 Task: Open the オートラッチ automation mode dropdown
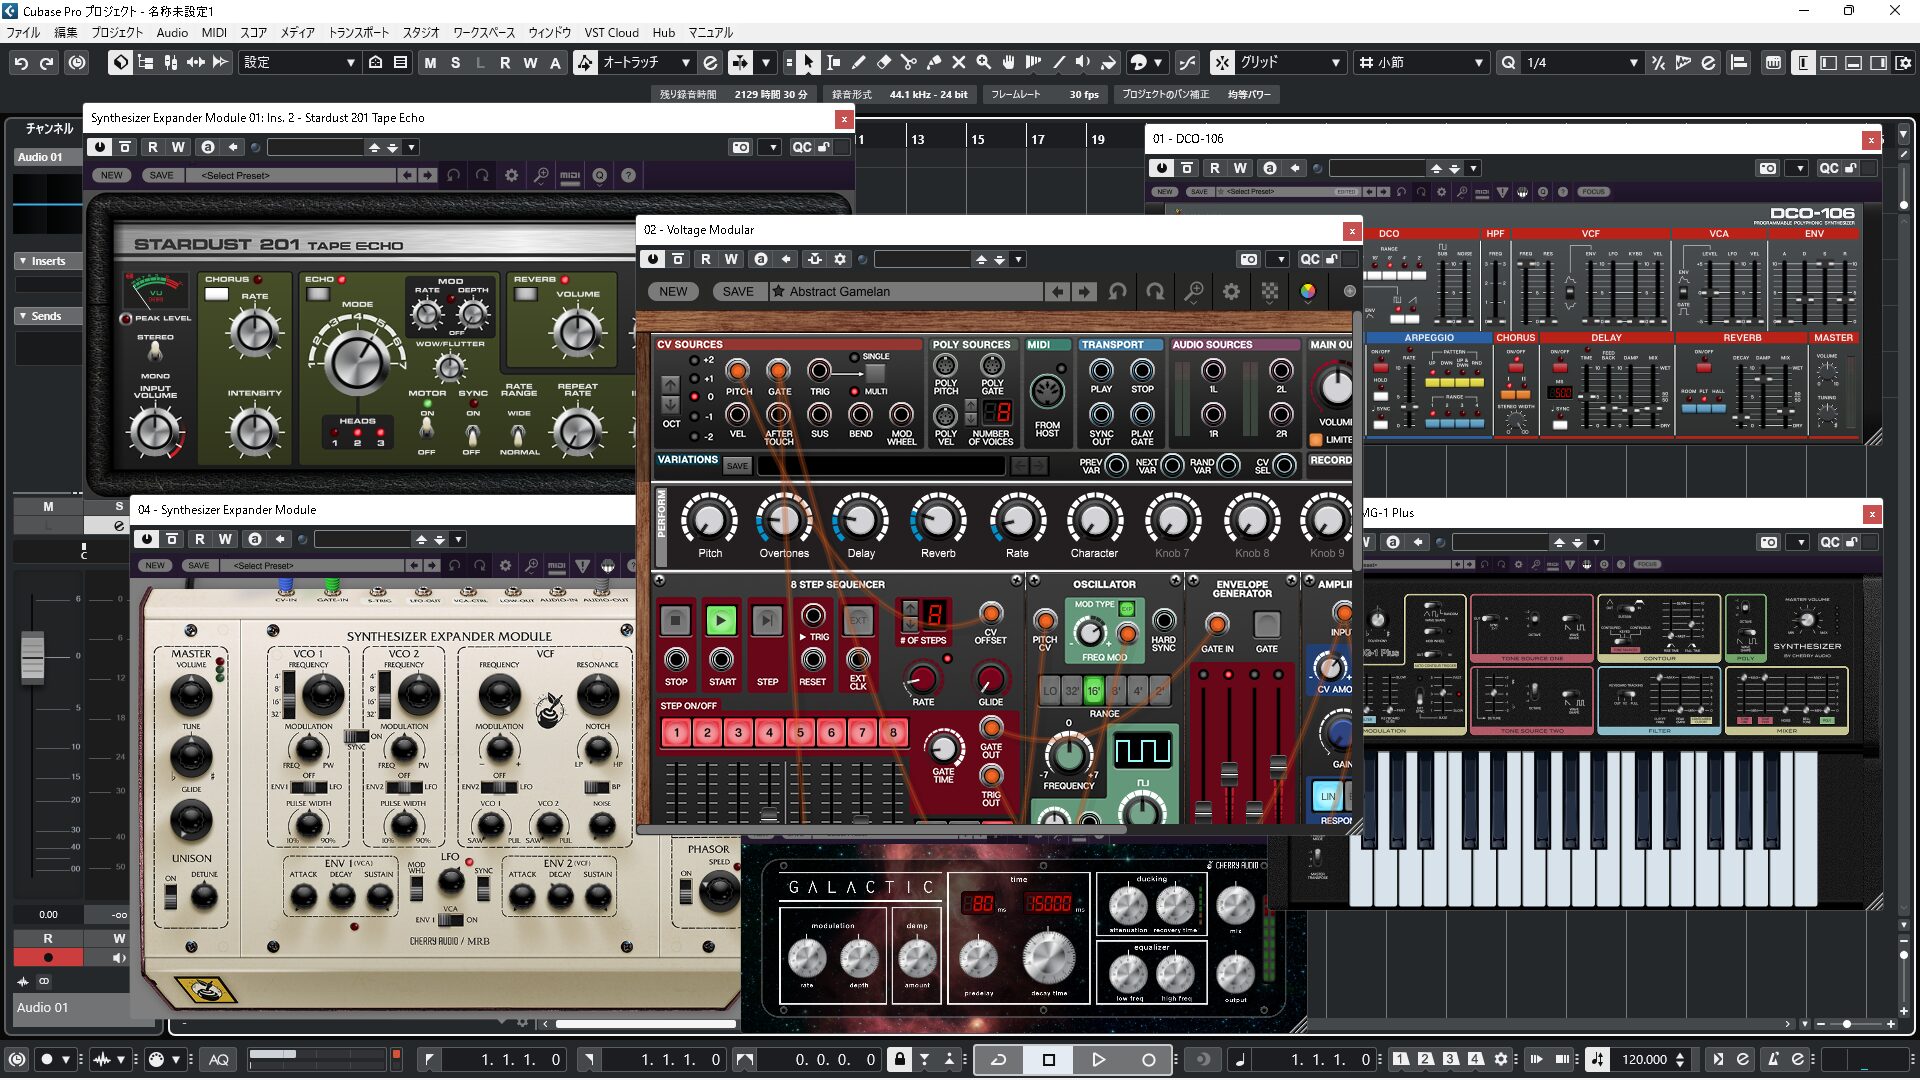(x=646, y=62)
